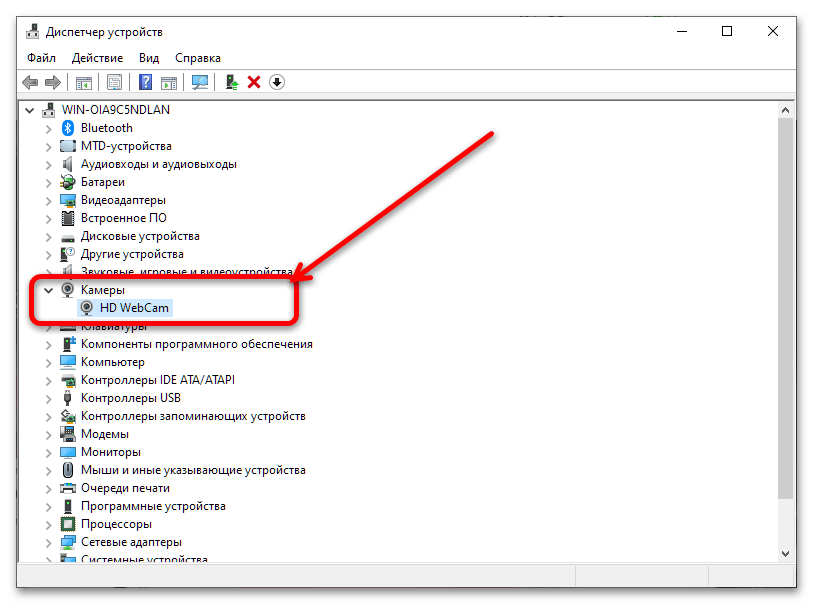Open the Действие menu
The image size is (813, 604).
coord(98,58)
